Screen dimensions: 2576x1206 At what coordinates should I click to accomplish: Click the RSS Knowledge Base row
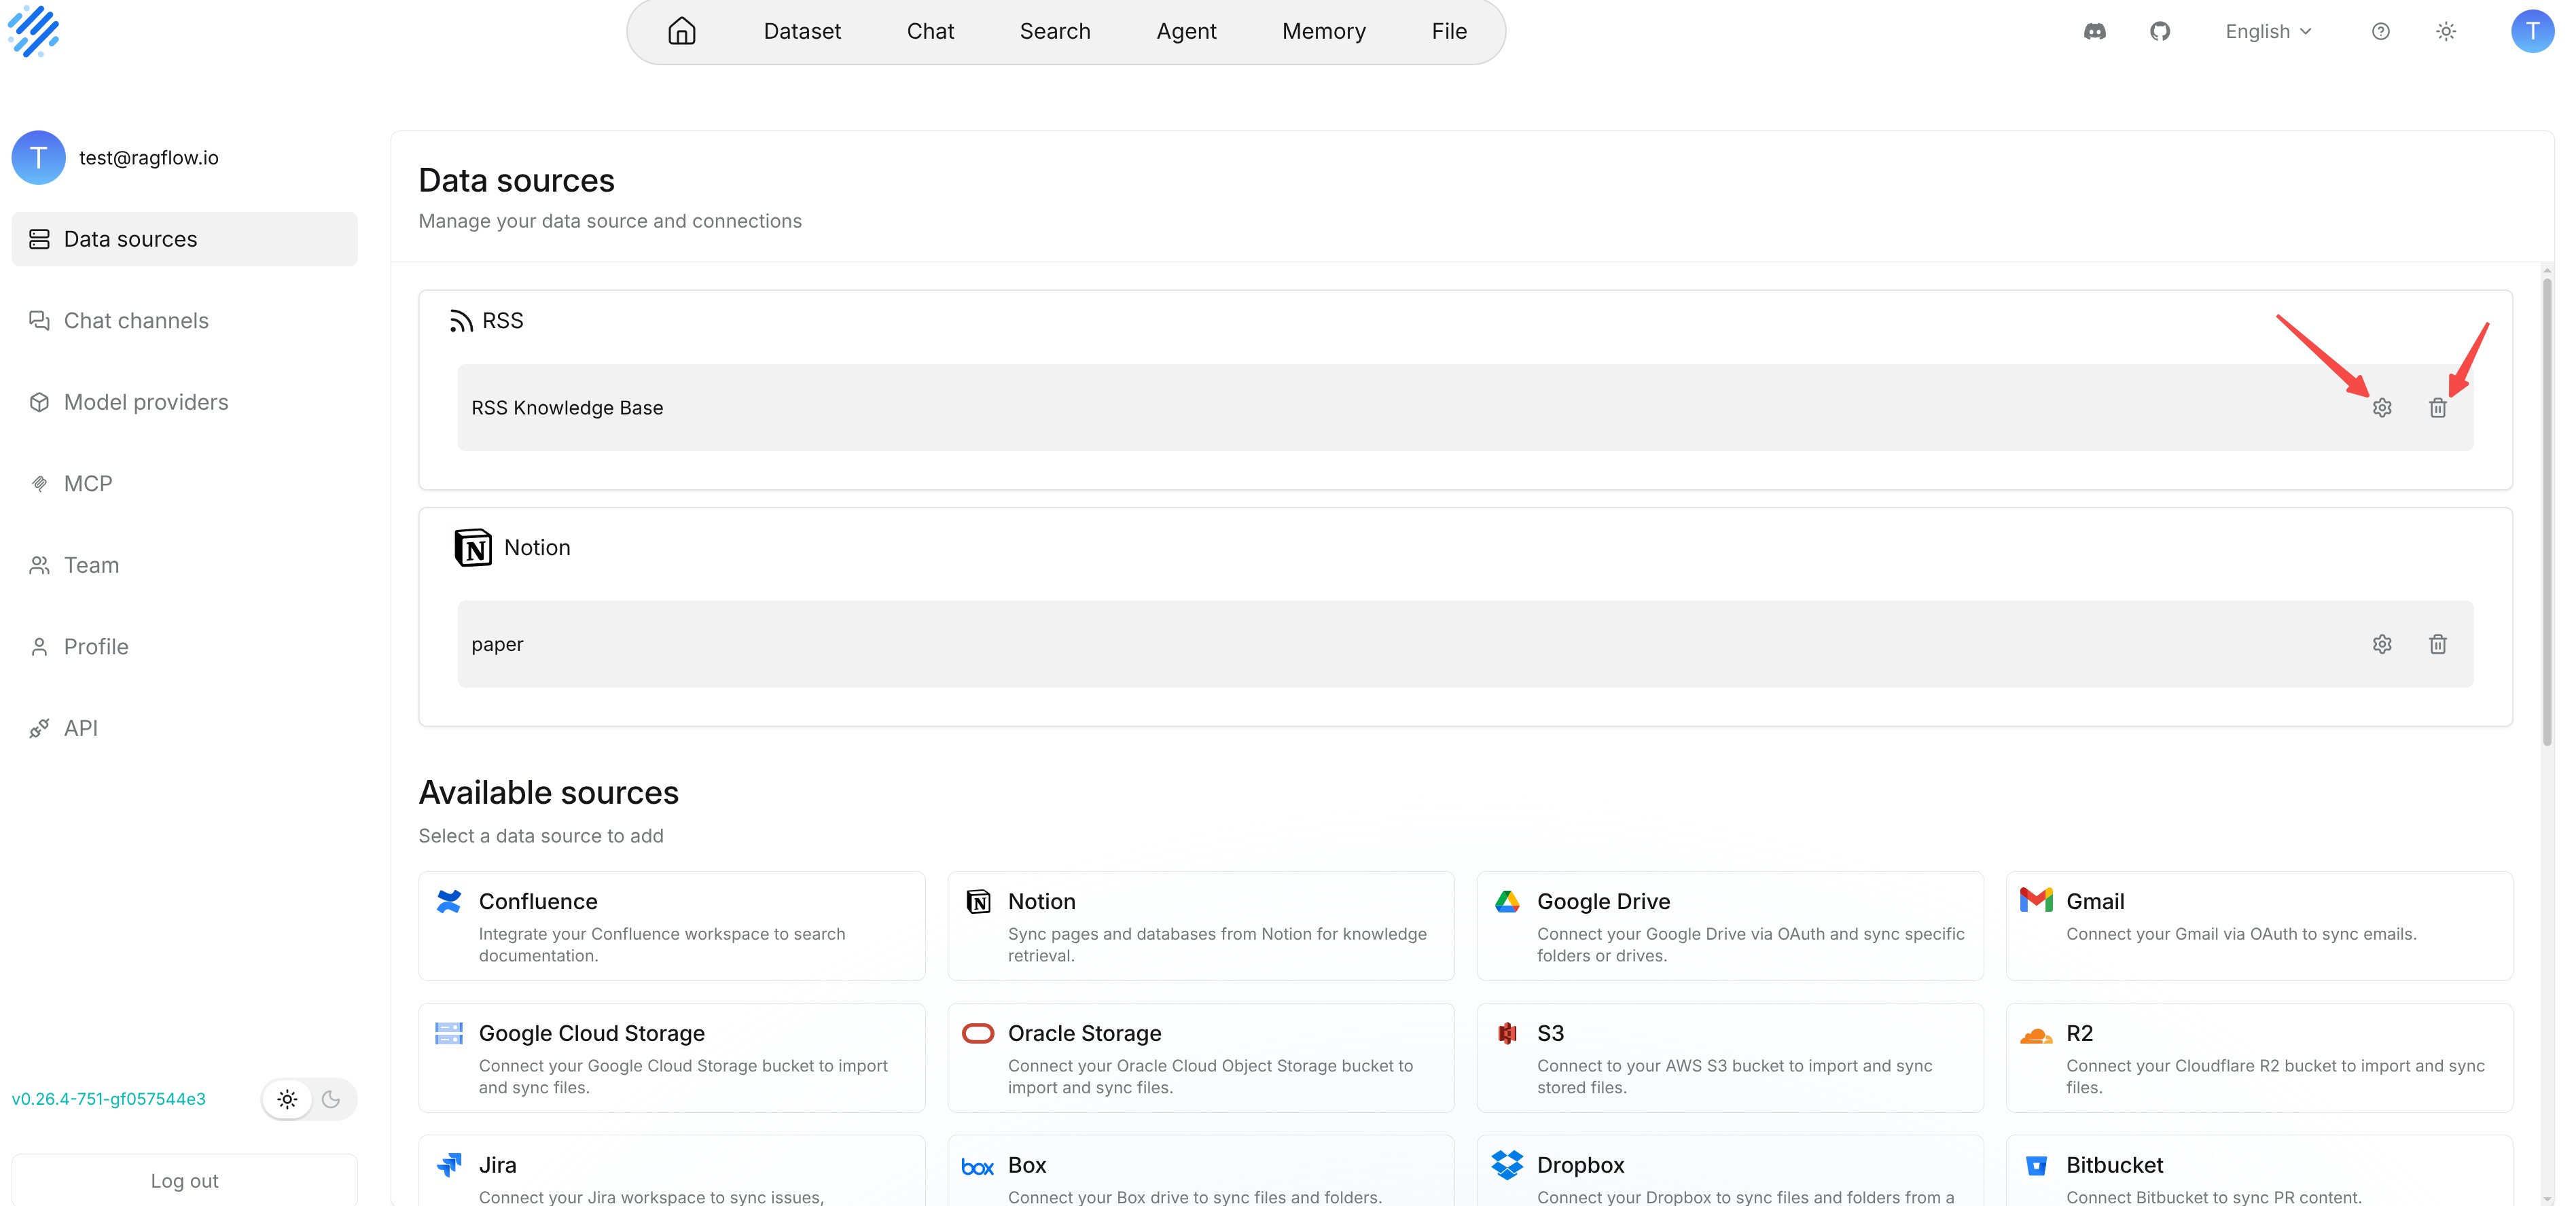coord(1465,408)
